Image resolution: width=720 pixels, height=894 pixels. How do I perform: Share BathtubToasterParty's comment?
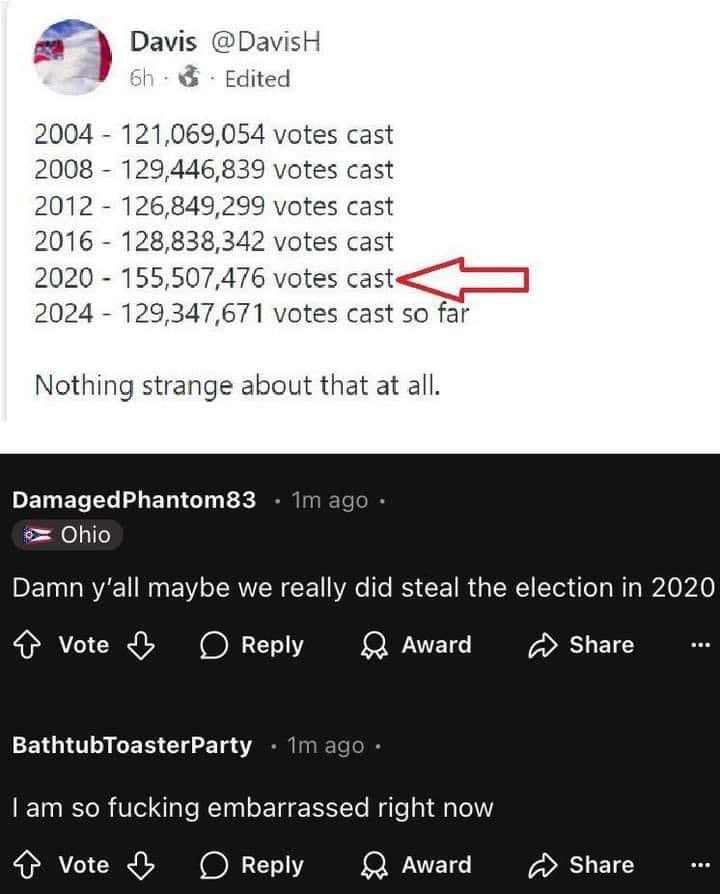581,865
